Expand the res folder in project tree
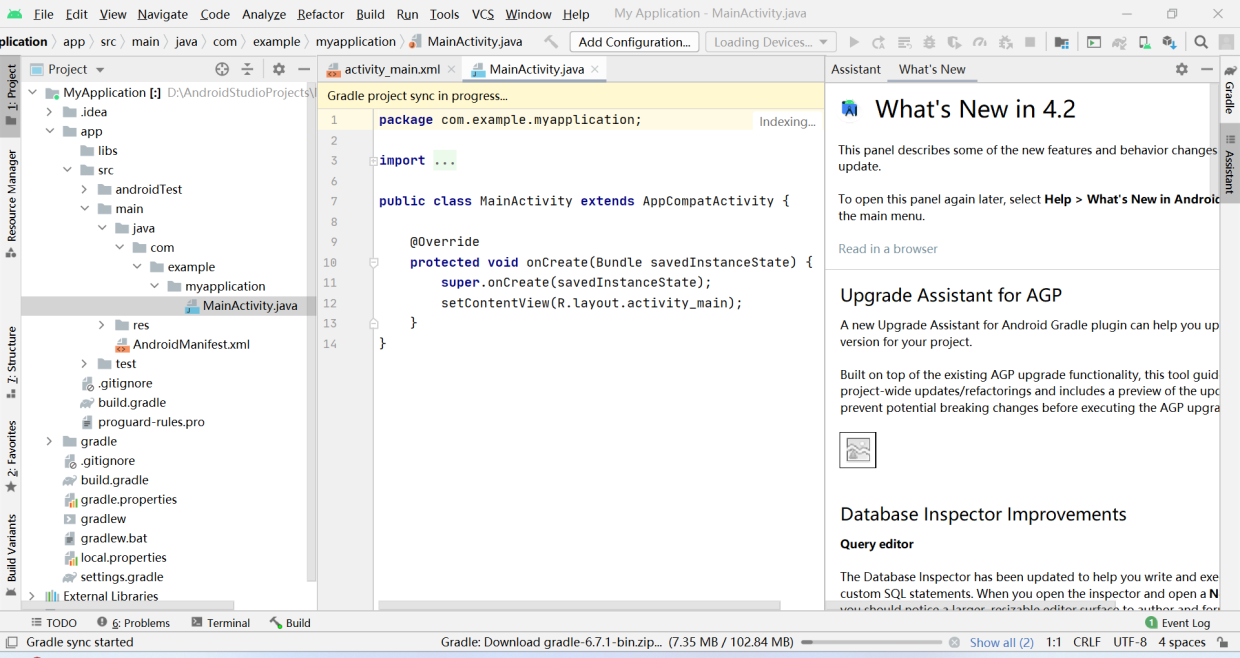Viewport: 1240px width, 658px height. coord(102,325)
